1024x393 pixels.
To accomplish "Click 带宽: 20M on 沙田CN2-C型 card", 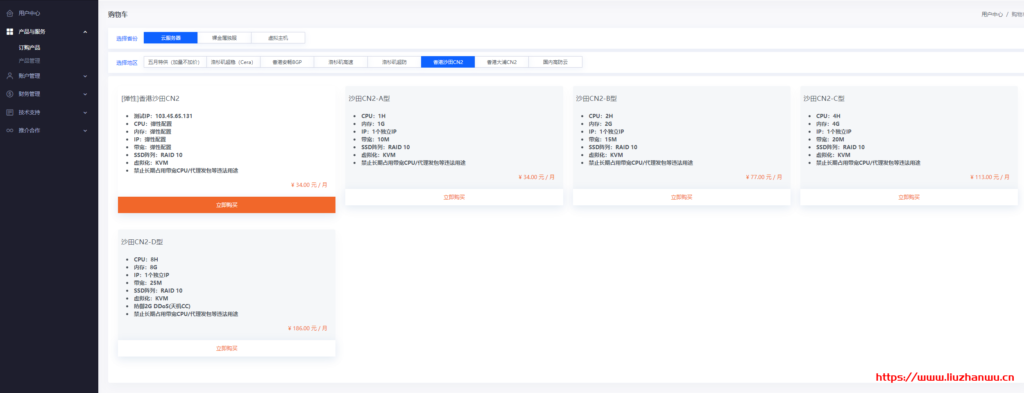I will (x=830, y=139).
